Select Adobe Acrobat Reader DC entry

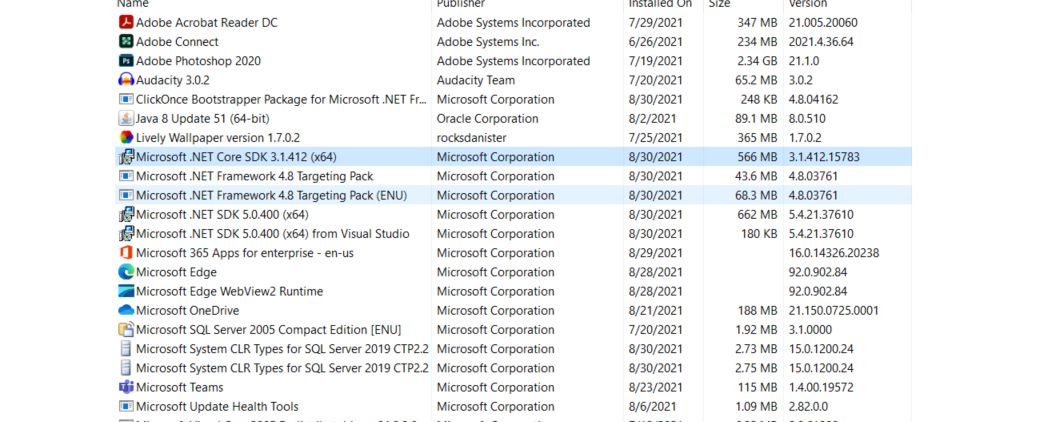[x=206, y=22]
